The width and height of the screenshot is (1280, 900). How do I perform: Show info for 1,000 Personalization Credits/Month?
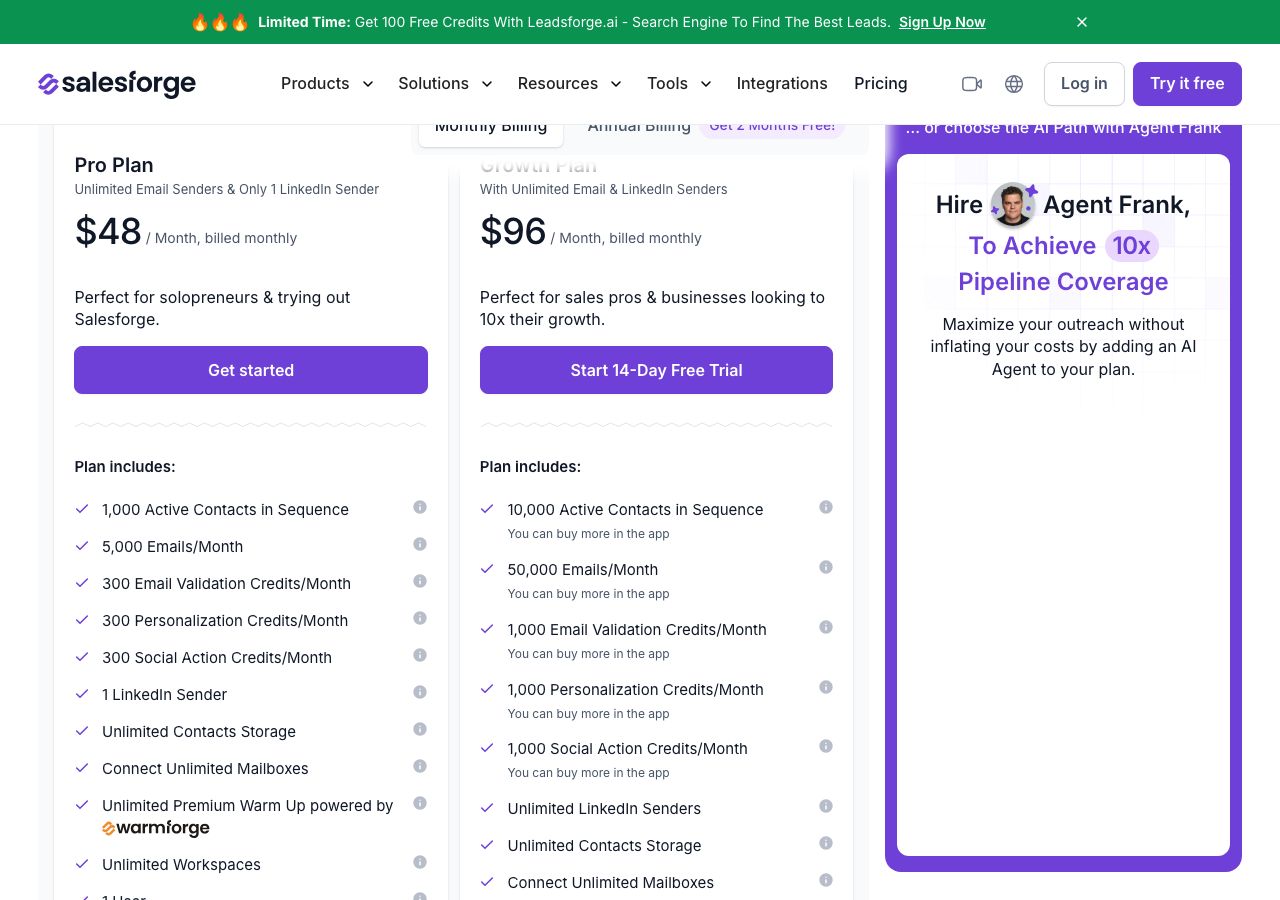tap(826, 687)
